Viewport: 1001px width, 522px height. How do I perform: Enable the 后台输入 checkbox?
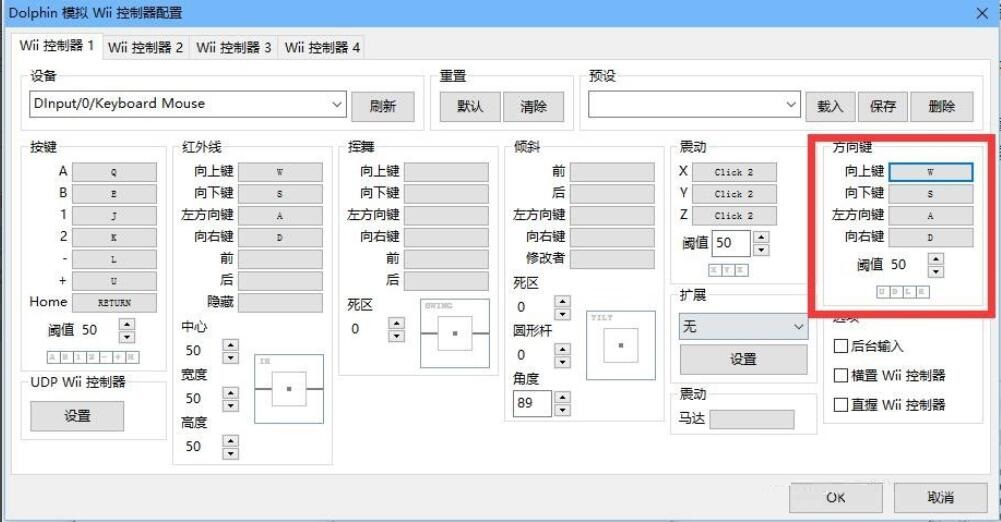841,346
